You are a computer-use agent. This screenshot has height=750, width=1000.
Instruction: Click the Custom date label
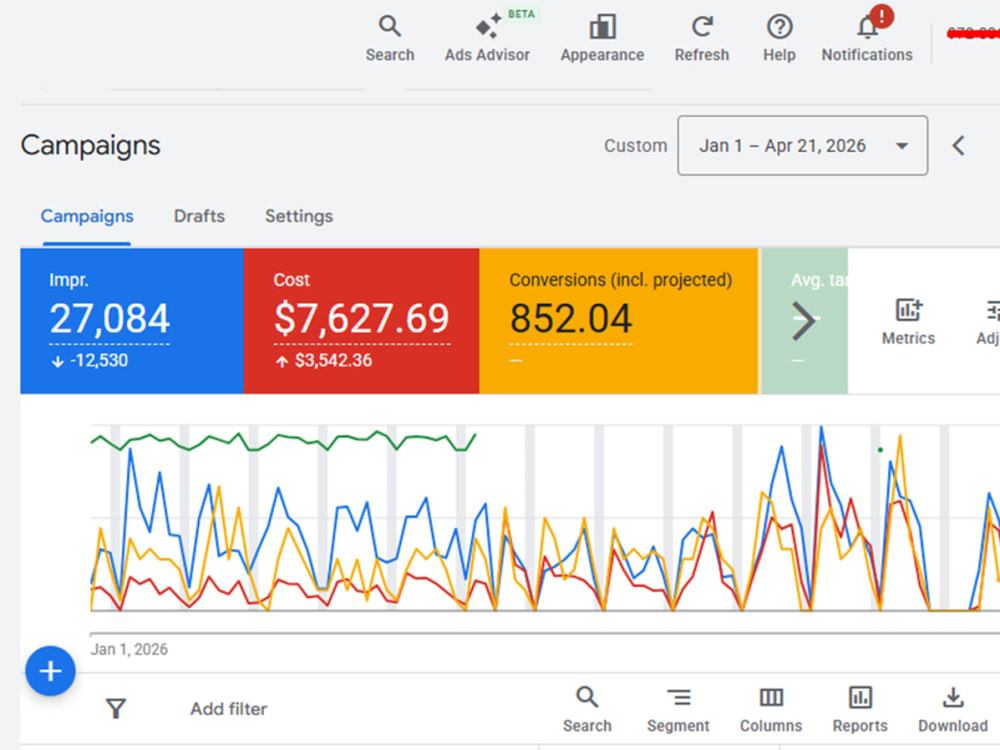coord(635,145)
